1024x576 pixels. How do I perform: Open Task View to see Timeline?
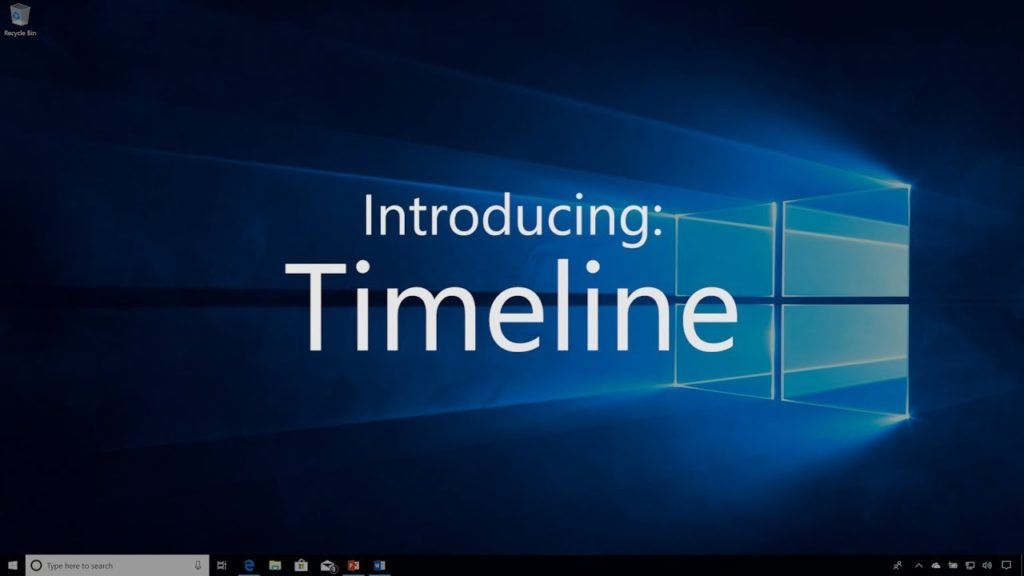[x=222, y=565]
